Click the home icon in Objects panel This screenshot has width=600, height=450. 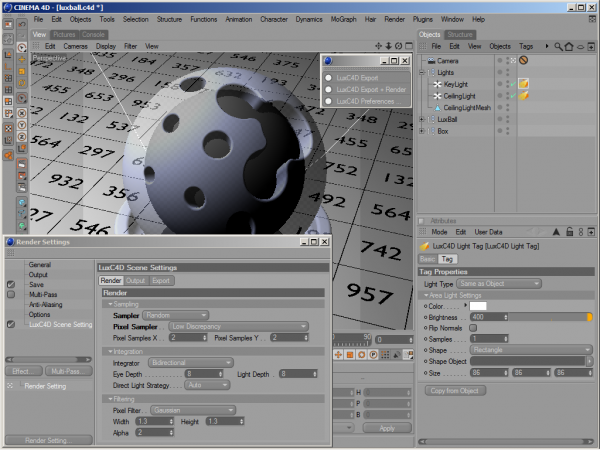568,46
